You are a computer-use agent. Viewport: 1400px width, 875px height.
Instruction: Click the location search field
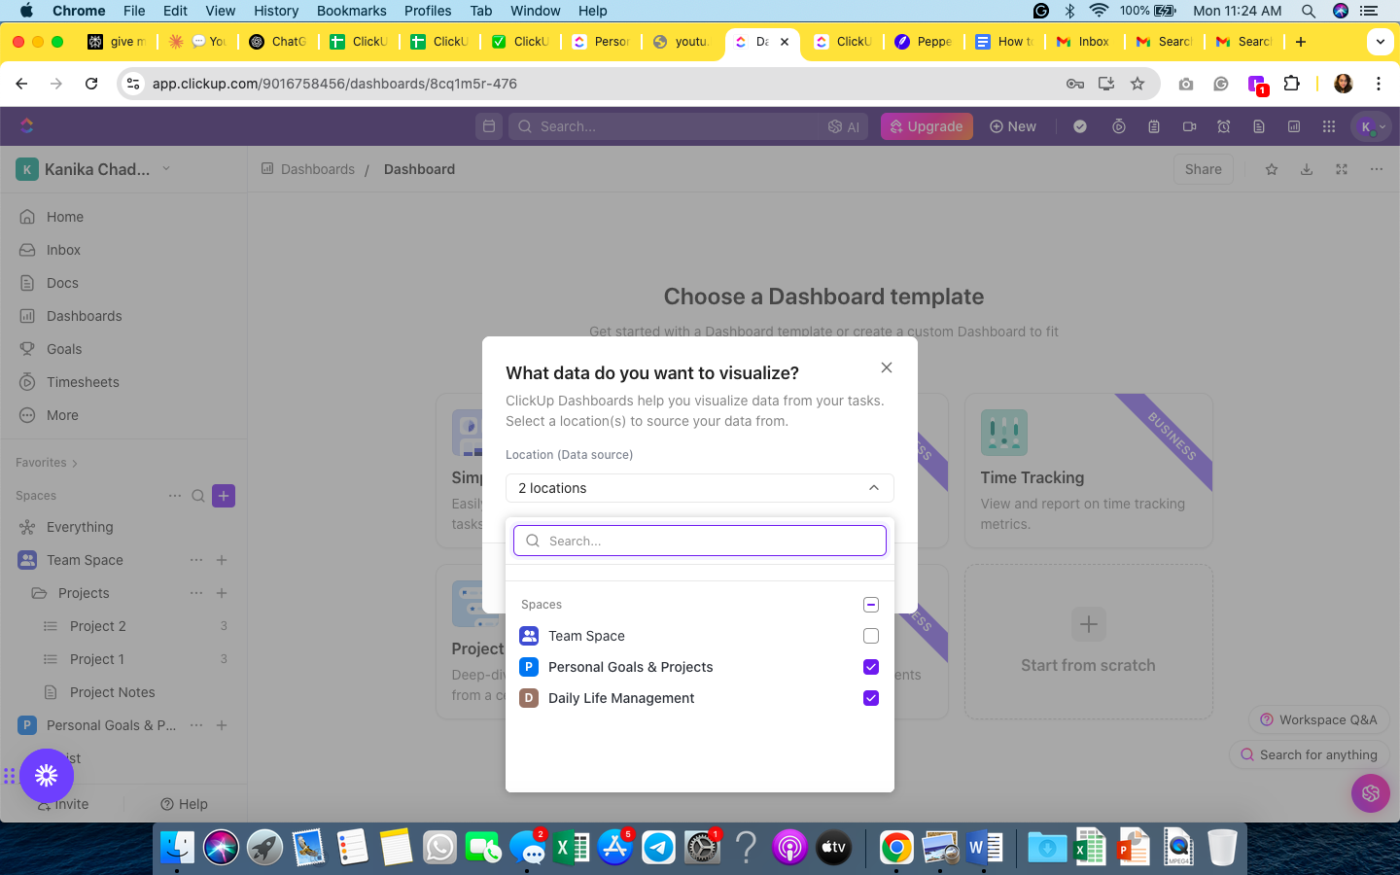700,541
